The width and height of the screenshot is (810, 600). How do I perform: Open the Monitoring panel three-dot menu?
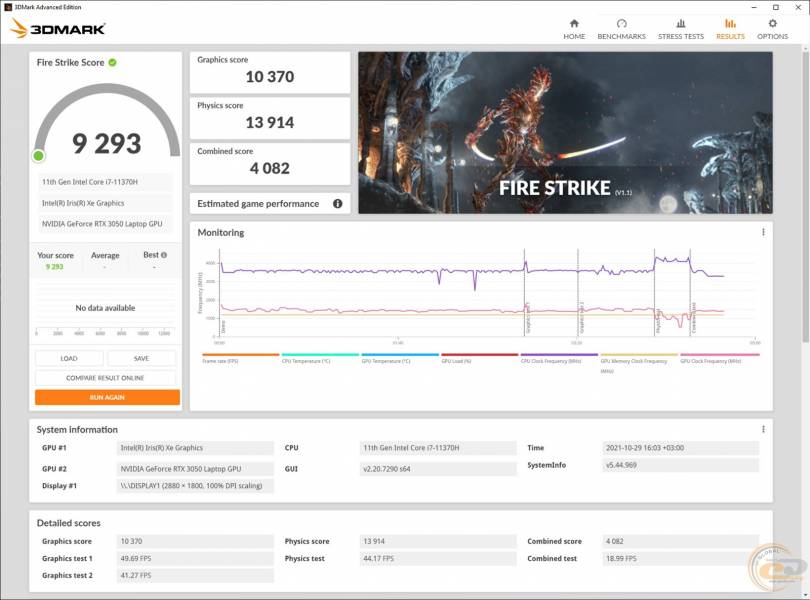(763, 233)
